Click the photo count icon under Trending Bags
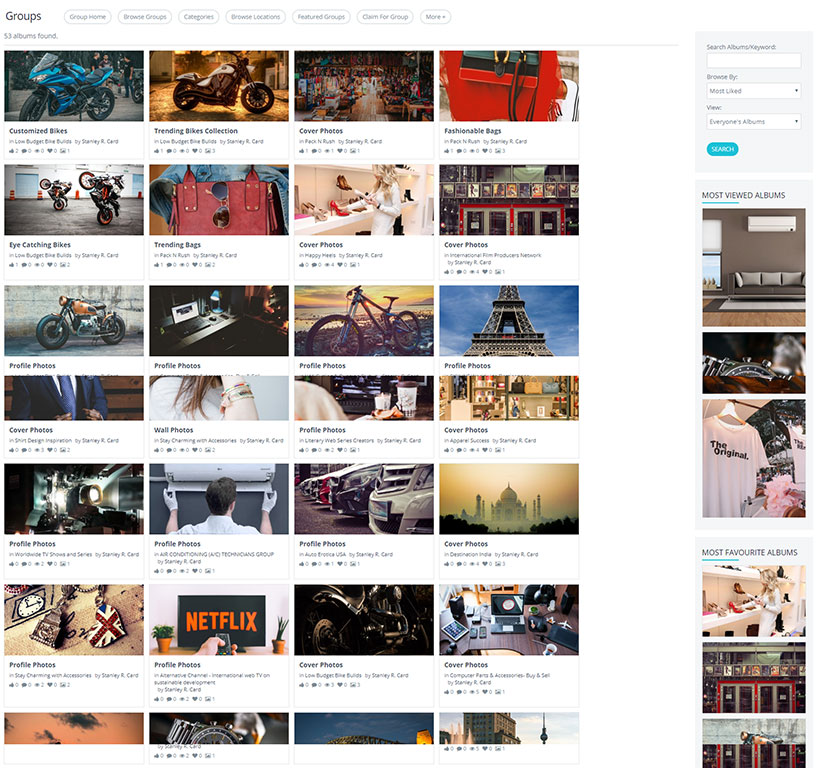The image size is (818, 768). pyautogui.click(x=208, y=265)
